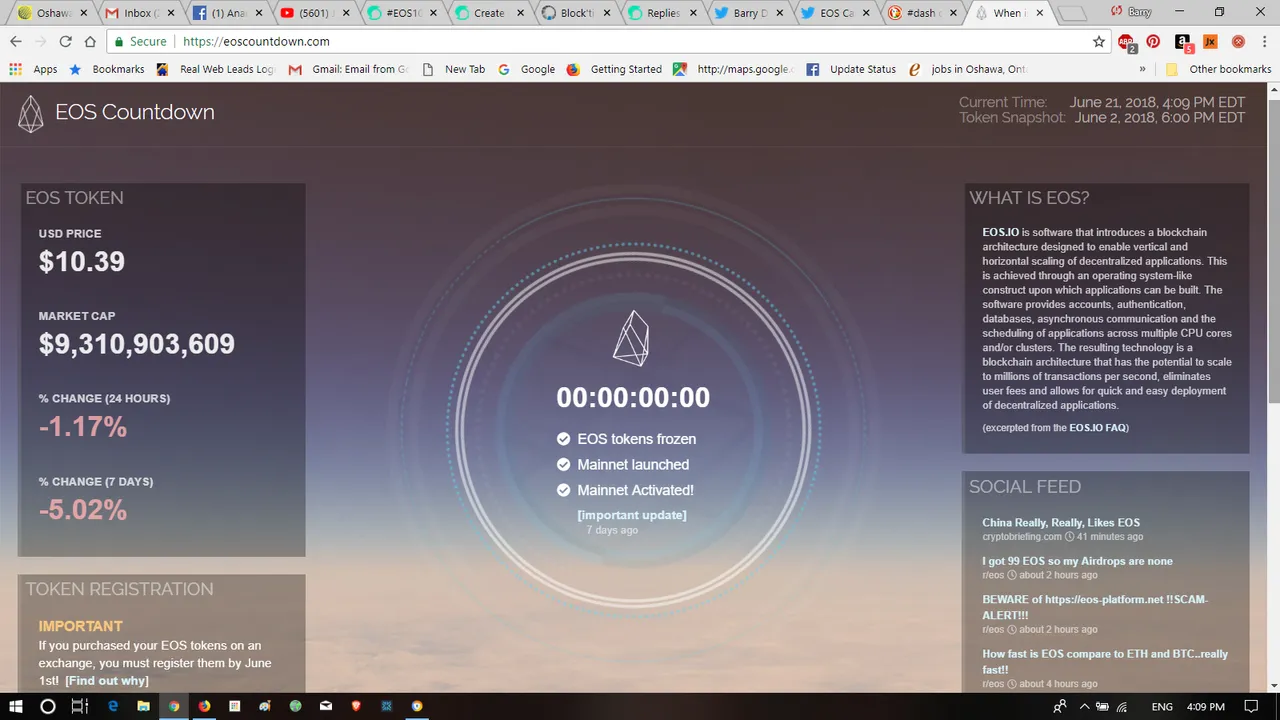Open 'How fast is EOS compare' post
Image resolution: width=1280 pixels, height=720 pixels.
coord(1105,661)
